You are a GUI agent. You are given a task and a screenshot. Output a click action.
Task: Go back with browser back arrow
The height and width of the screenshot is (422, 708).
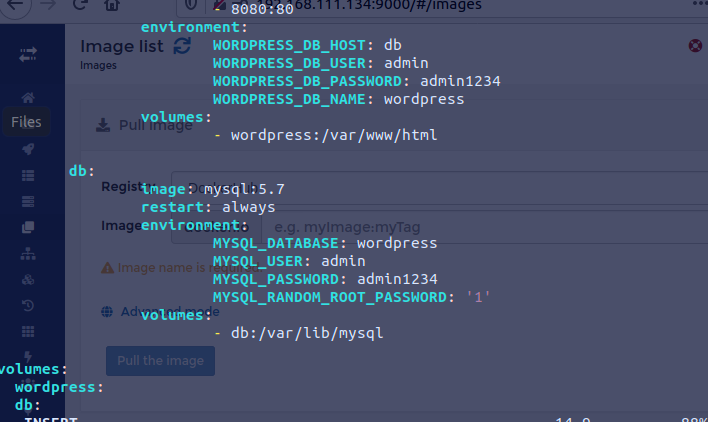[15, 6]
